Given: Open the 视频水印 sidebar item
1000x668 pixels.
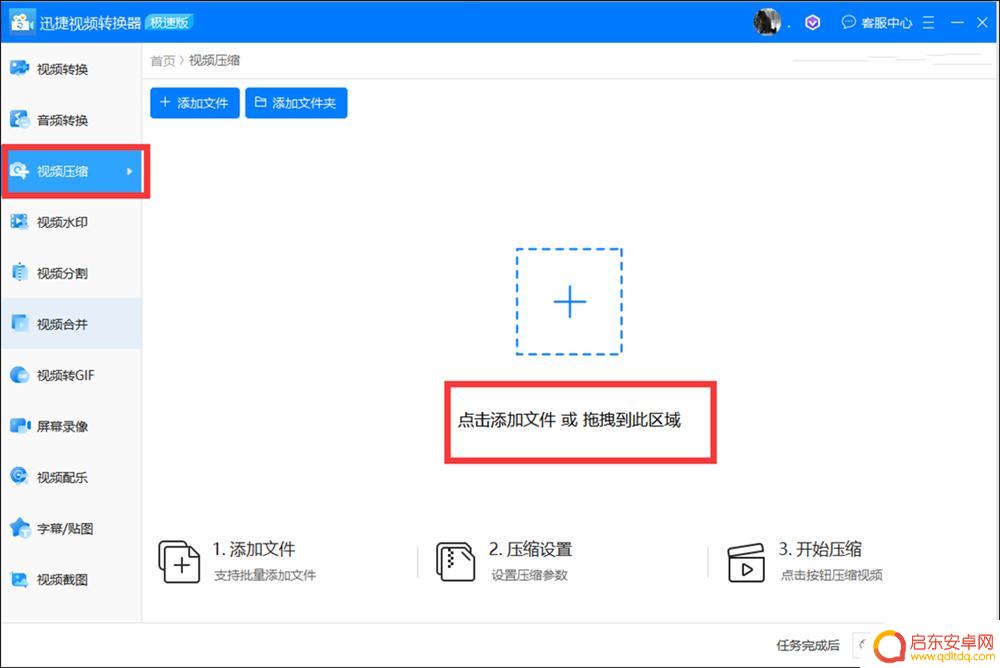Looking at the screenshot, I should (x=71, y=222).
